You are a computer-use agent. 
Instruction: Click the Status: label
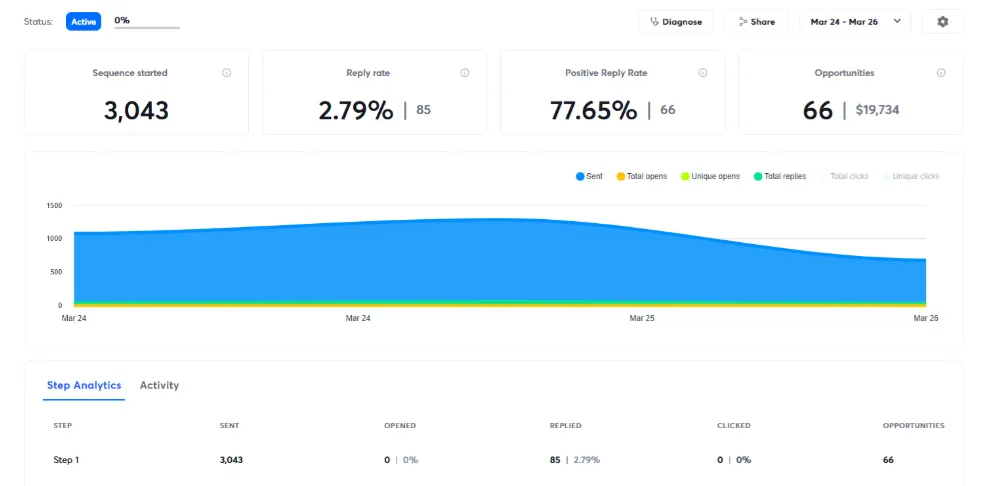click(39, 22)
